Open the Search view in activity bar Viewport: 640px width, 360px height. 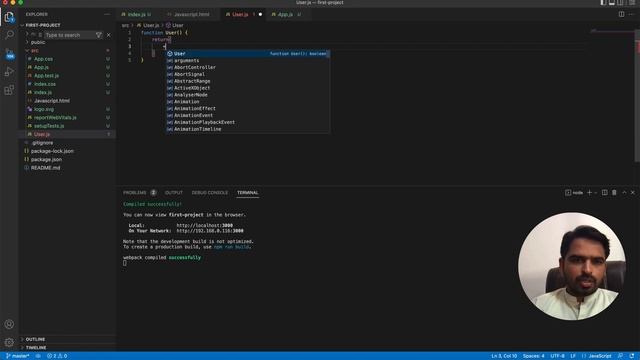click(x=9, y=35)
